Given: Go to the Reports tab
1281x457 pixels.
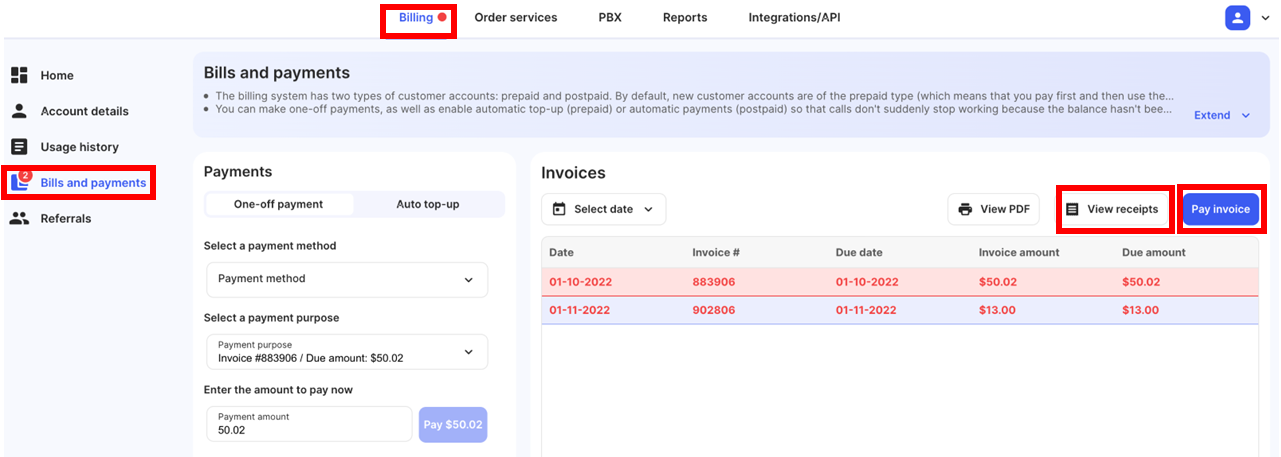Looking at the screenshot, I should pos(684,17).
